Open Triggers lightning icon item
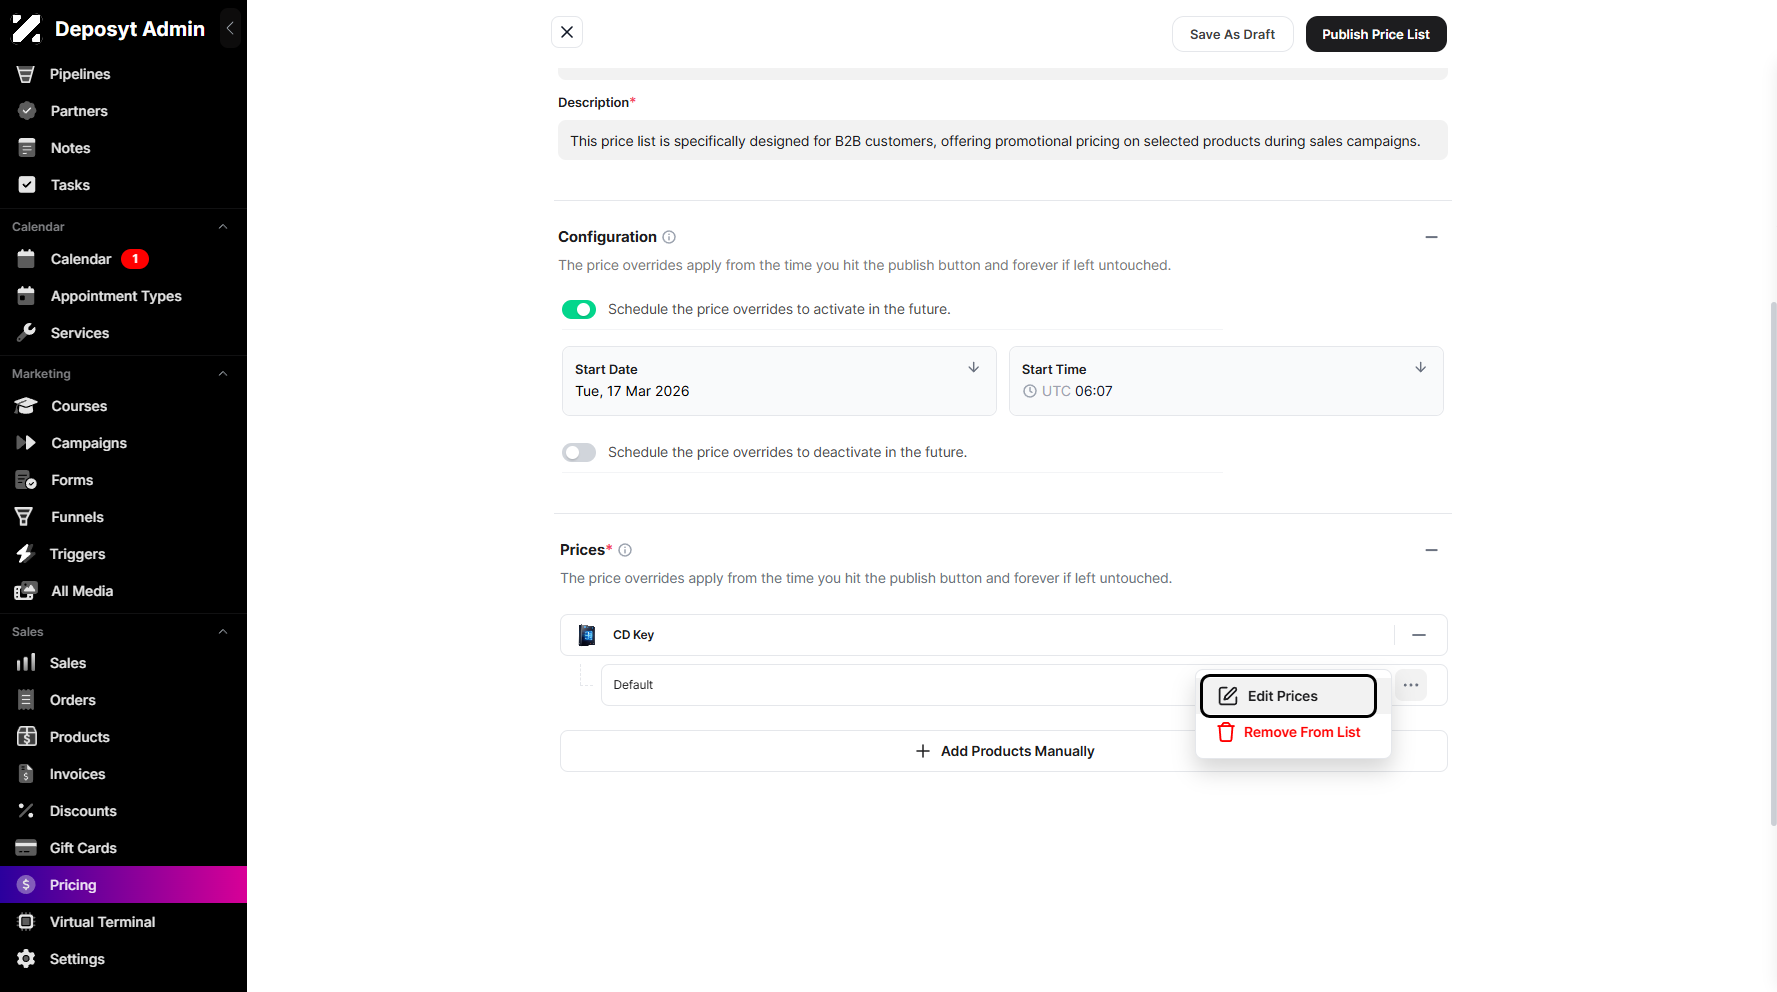The width and height of the screenshot is (1777, 992). pyautogui.click(x=26, y=554)
